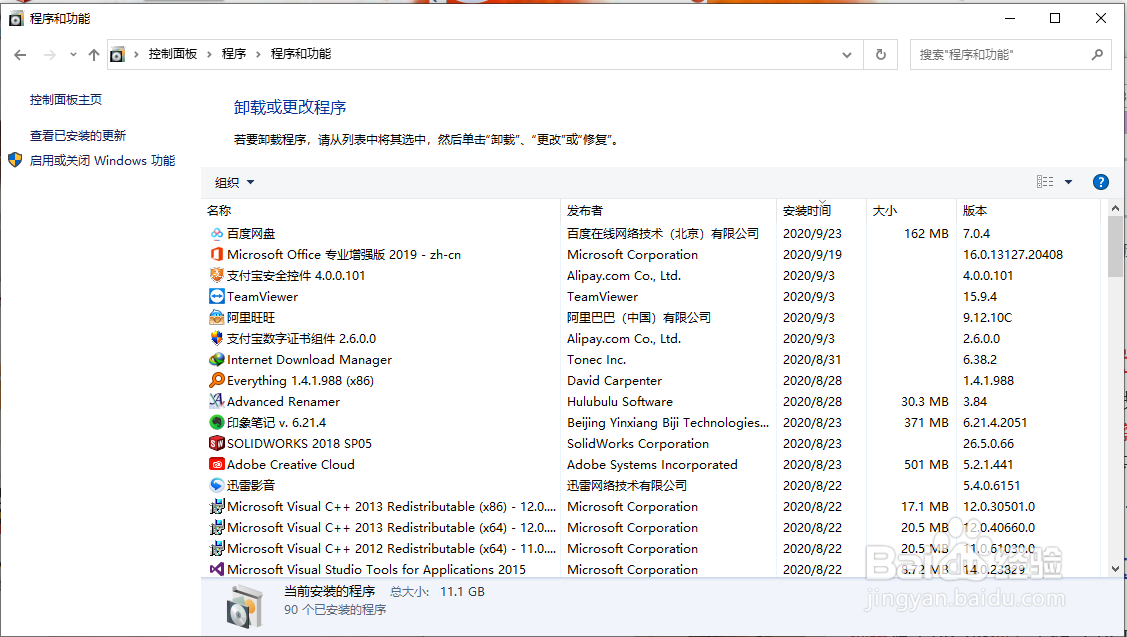
Task: Select SOLIDWORKS 2018 SP05 program name
Action: click(299, 444)
